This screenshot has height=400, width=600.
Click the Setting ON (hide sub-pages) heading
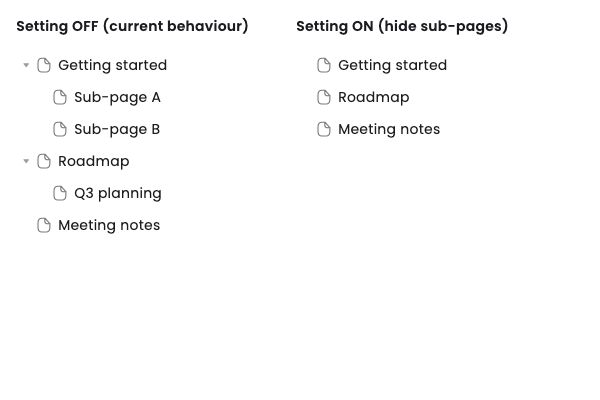[402, 26]
